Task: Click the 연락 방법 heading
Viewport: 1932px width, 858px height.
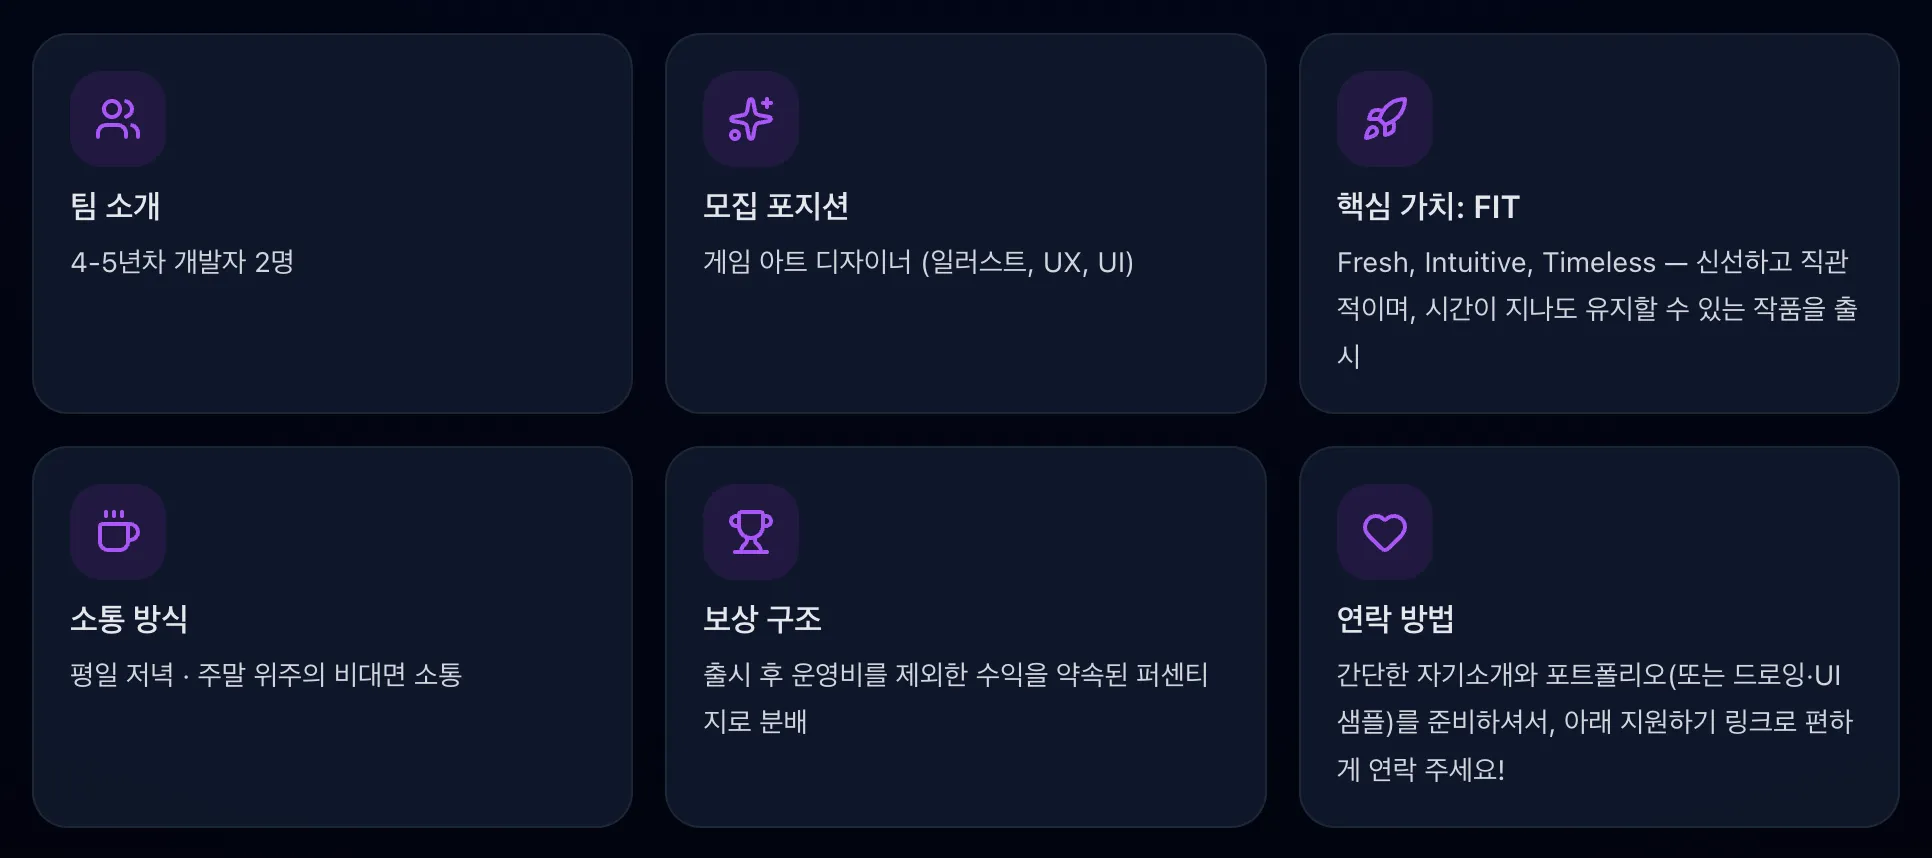Action: pos(1395,619)
